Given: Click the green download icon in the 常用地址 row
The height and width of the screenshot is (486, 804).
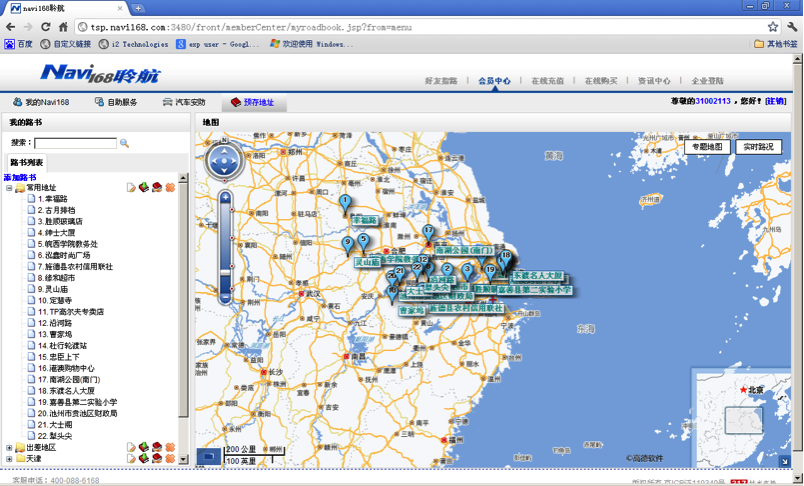Looking at the screenshot, I should (x=144, y=188).
